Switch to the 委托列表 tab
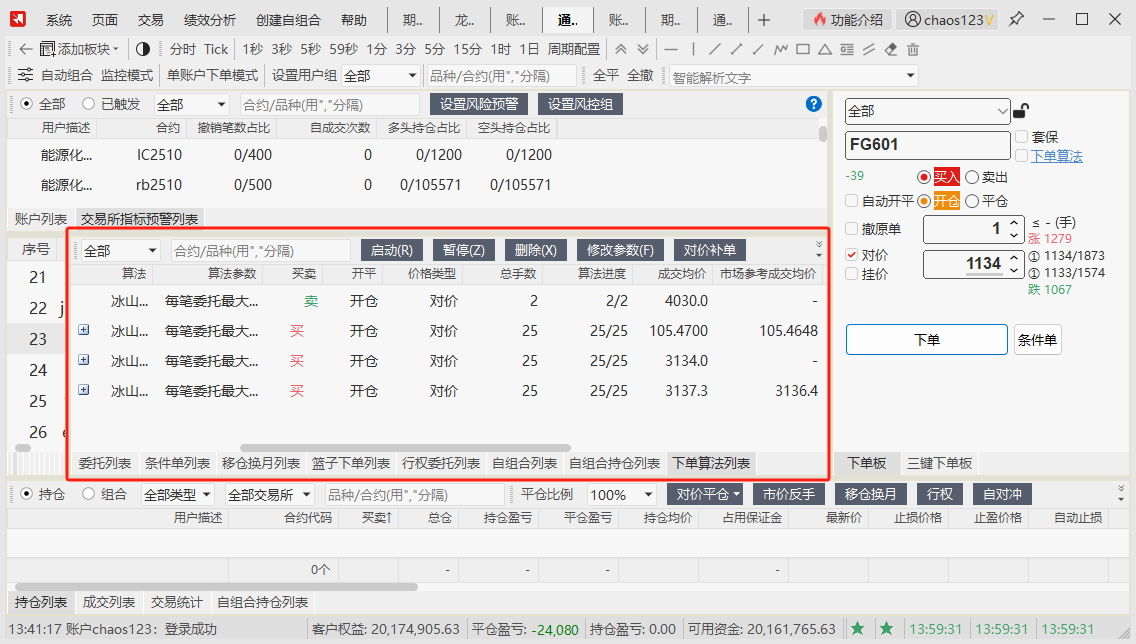 tap(105, 463)
